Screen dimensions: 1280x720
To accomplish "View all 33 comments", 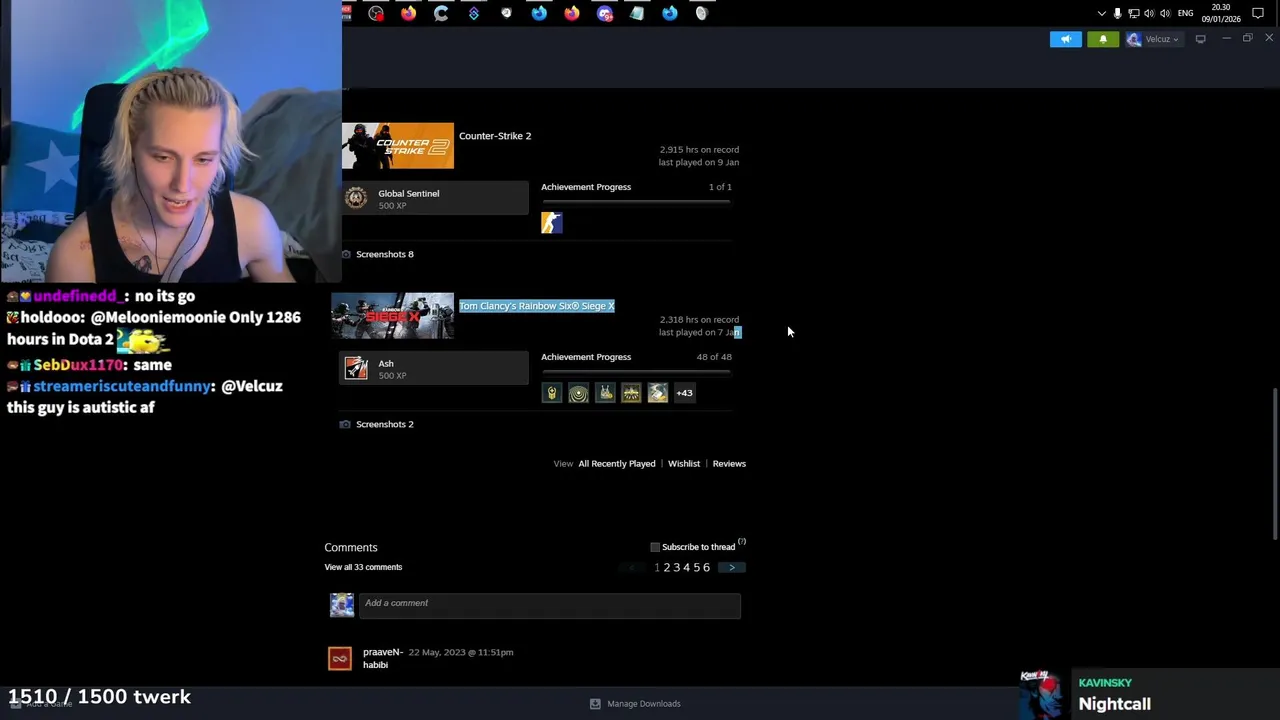I will (x=363, y=567).
